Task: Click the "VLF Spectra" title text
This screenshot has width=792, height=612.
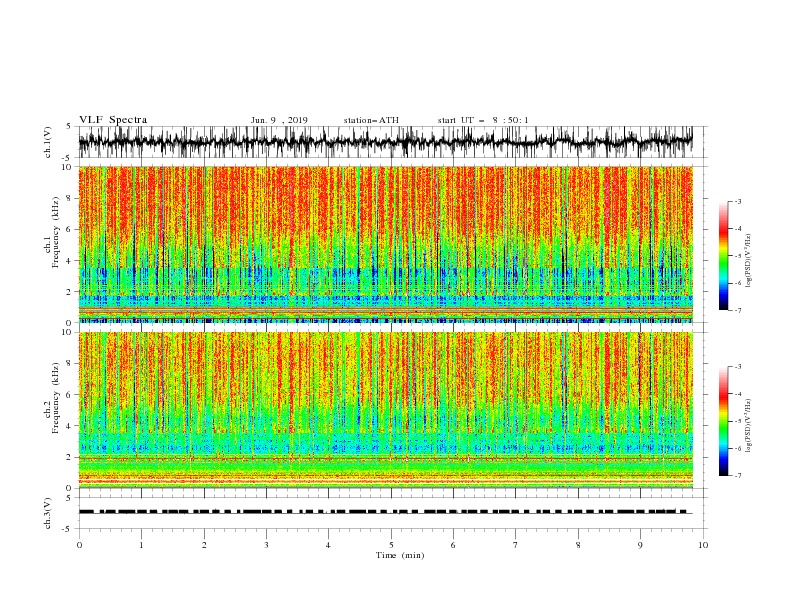Action: pos(113,120)
